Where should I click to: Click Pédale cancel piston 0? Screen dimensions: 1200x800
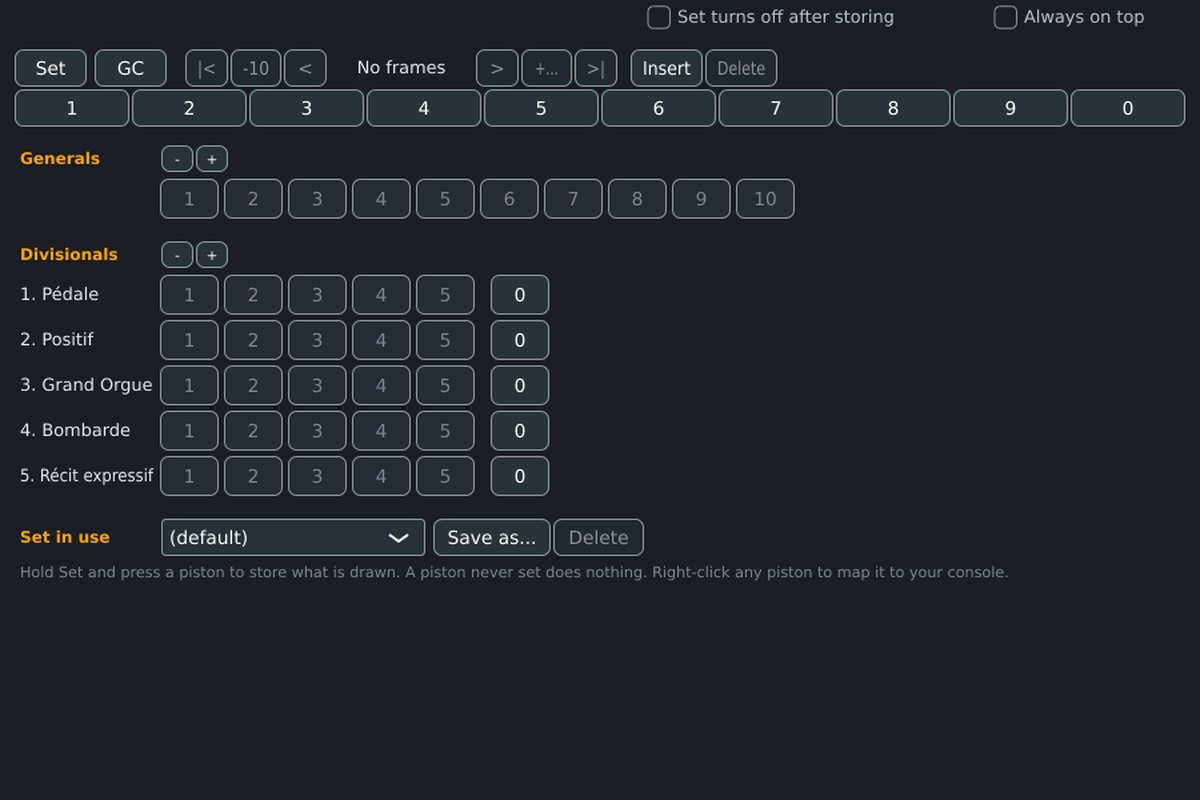[x=520, y=295]
